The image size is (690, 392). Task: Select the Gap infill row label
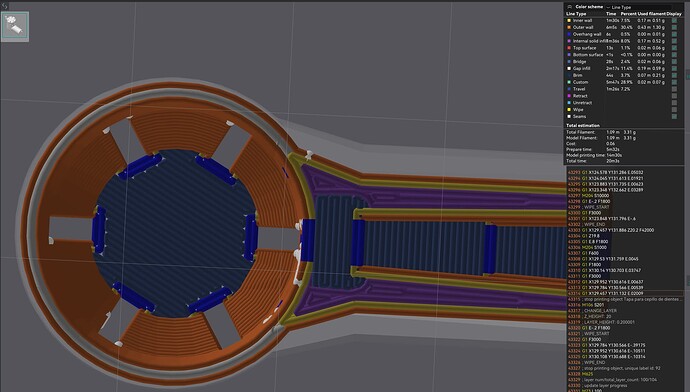click(x=581, y=68)
